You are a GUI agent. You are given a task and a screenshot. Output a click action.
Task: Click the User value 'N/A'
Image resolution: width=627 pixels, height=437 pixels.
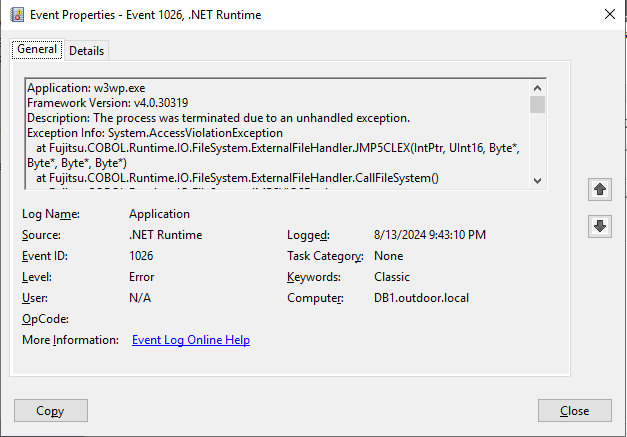pyautogui.click(x=140, y=298)
